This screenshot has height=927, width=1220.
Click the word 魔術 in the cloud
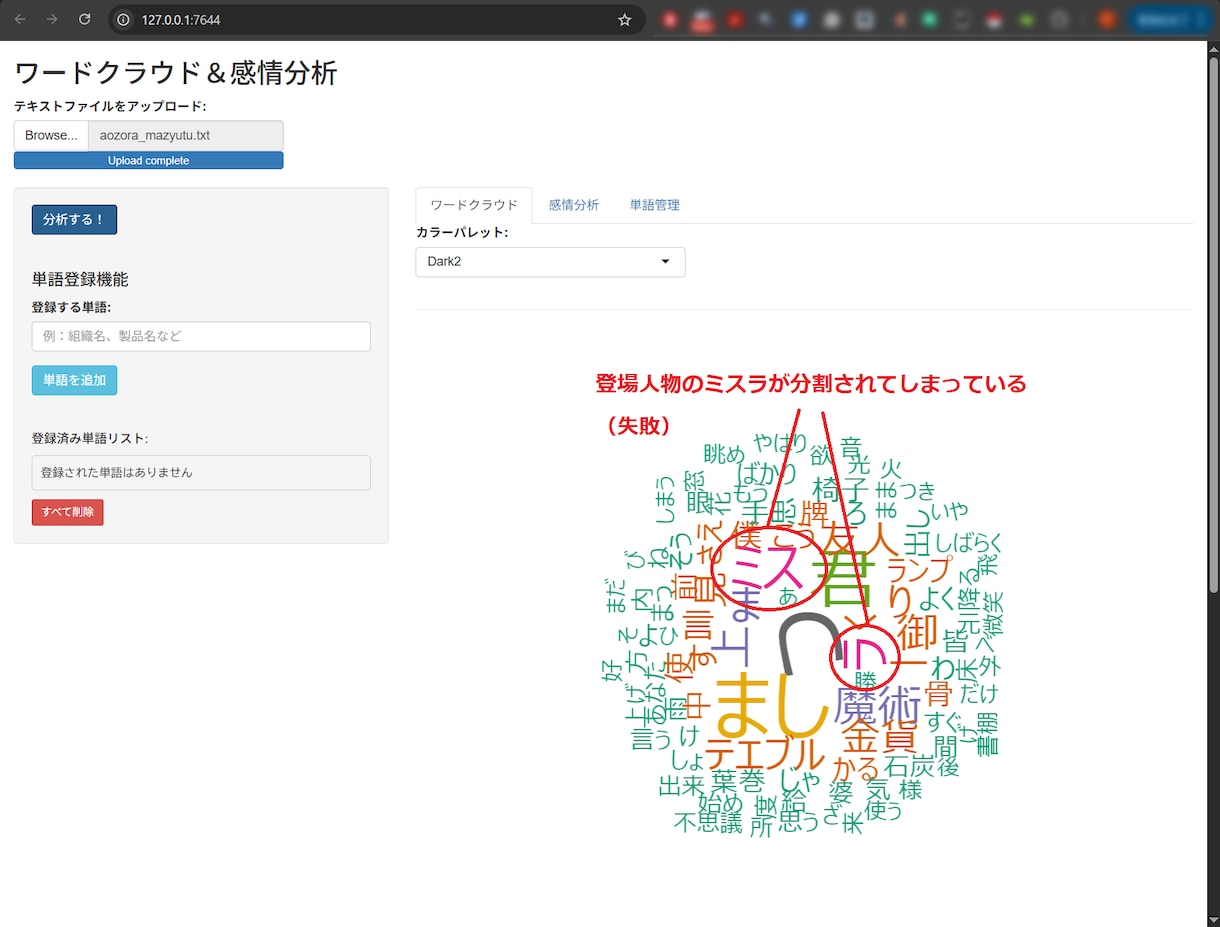click(x=877, y=707)
